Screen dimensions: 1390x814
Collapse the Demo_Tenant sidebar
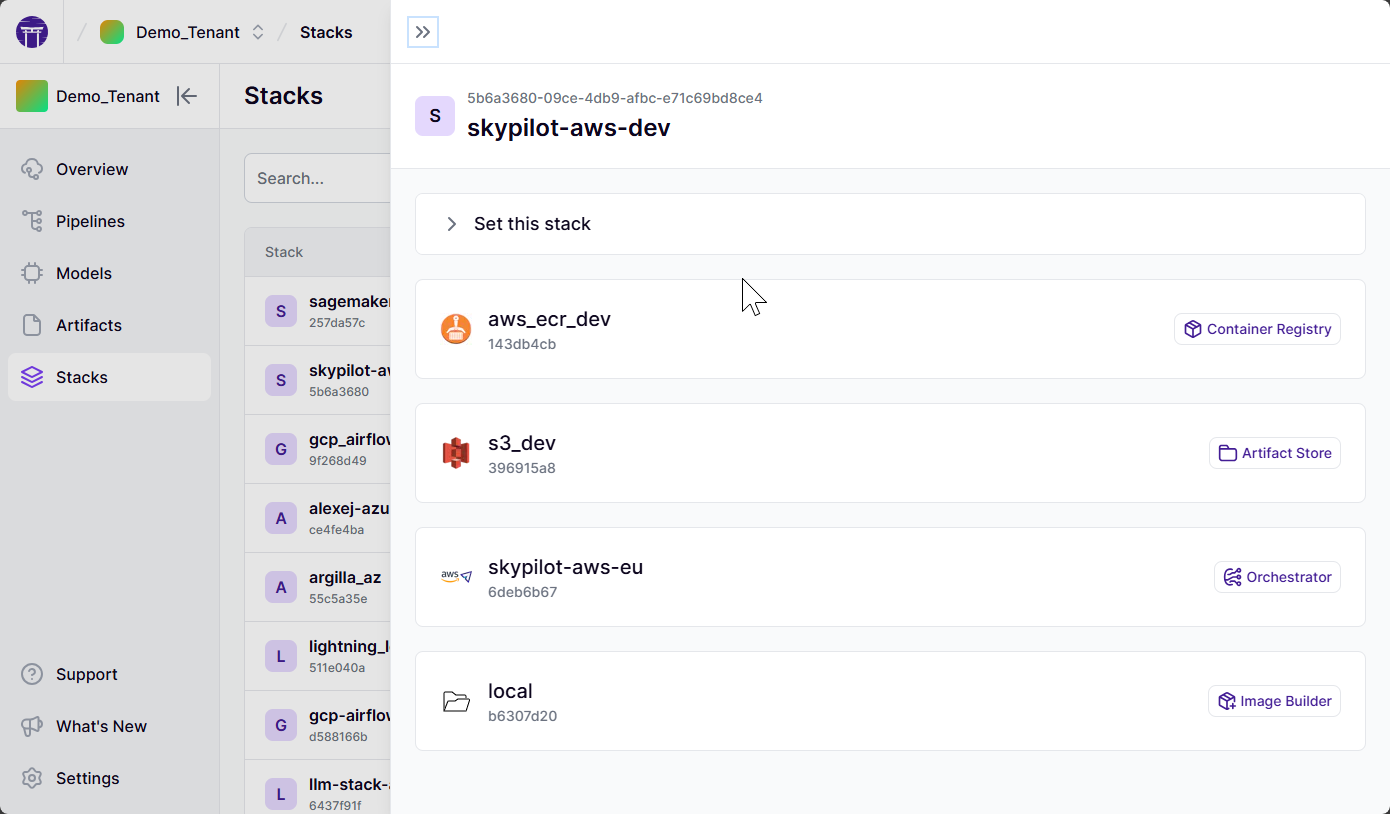[x=187, y=96]
